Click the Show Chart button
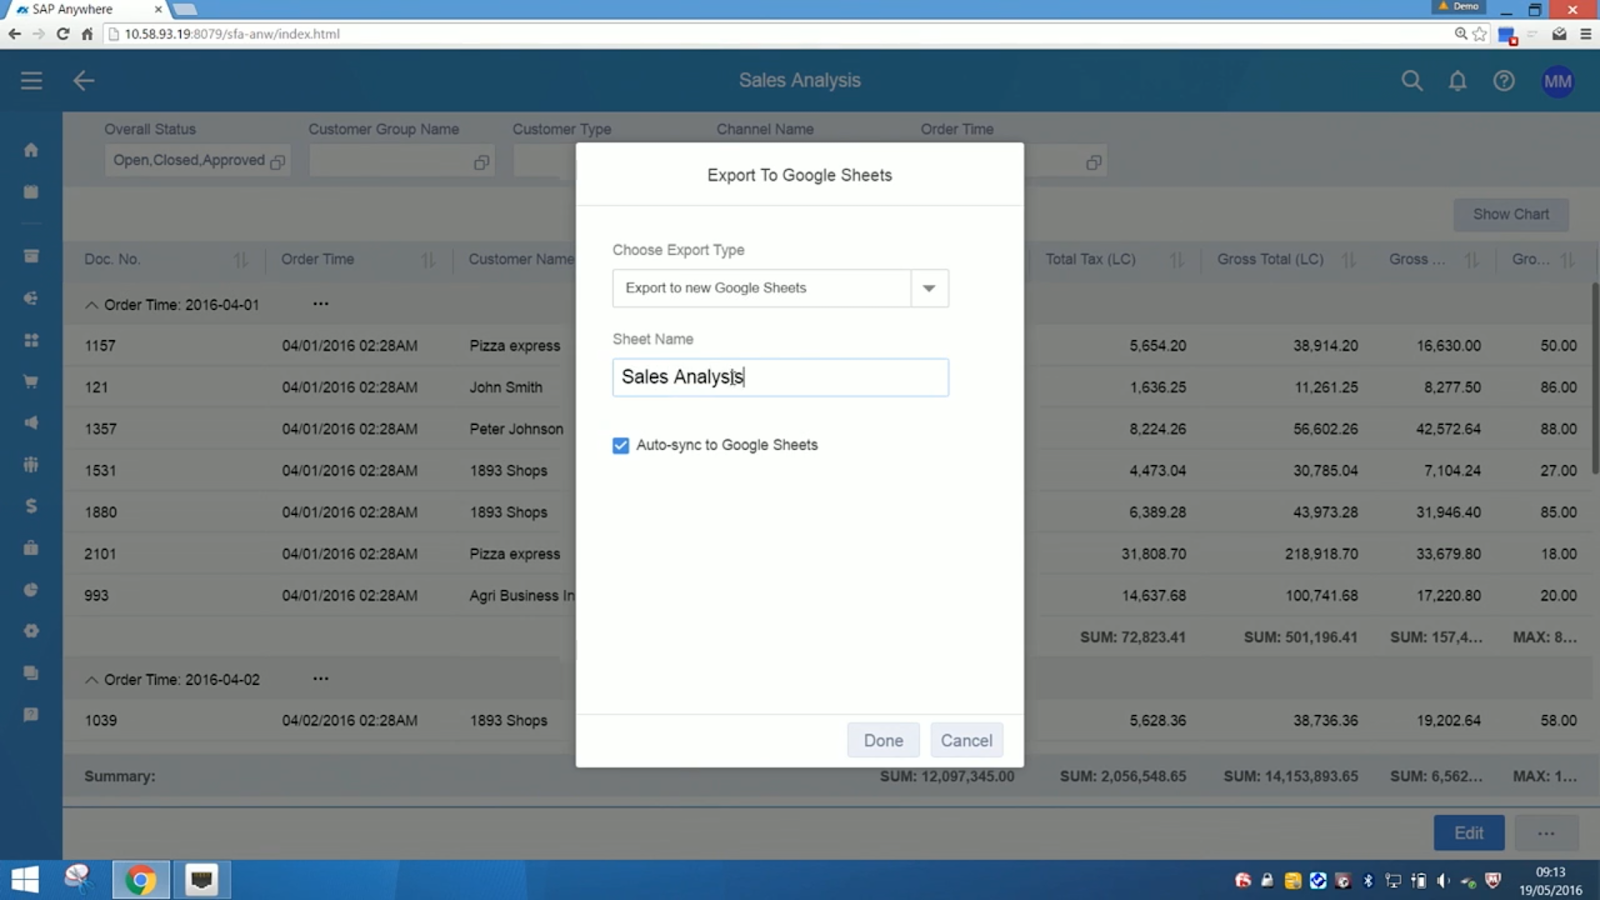The image size is (1600, 900). pyautogui.click(x=1511, y=214)
